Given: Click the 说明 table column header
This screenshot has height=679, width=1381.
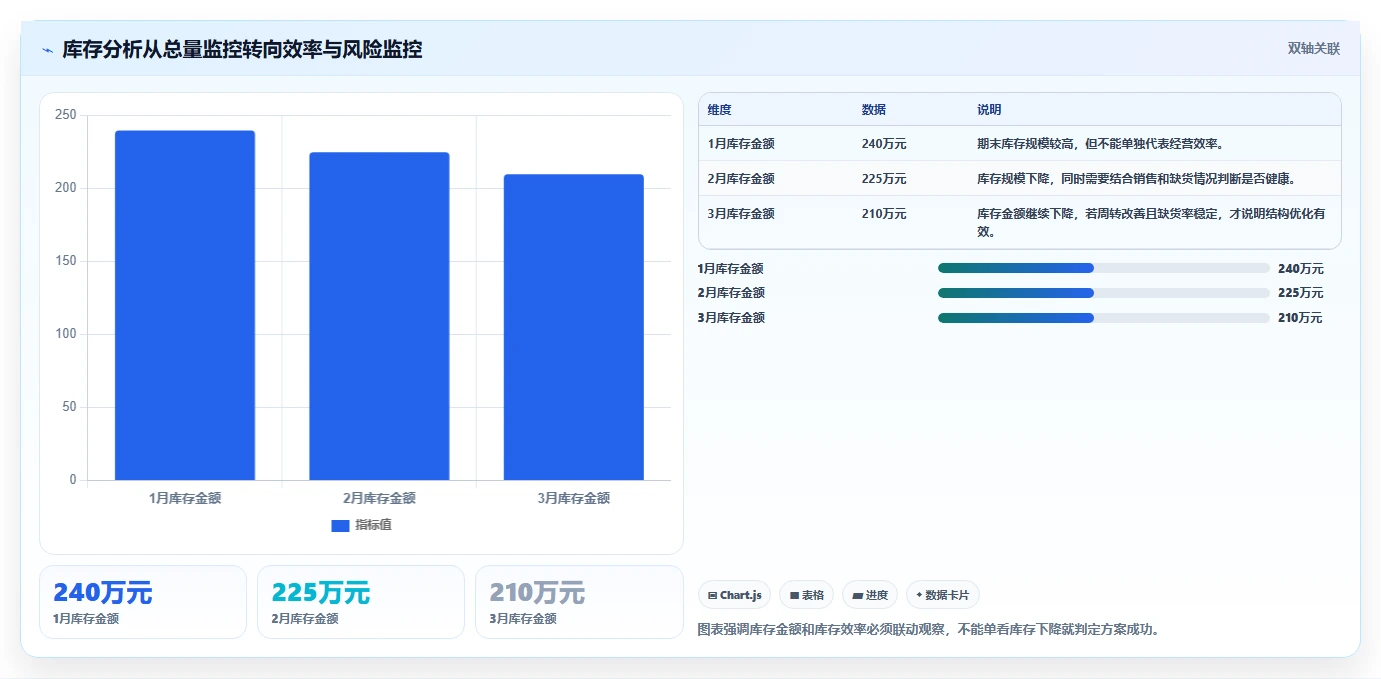Looking at the screenshot, I should [x=989, y=110].
